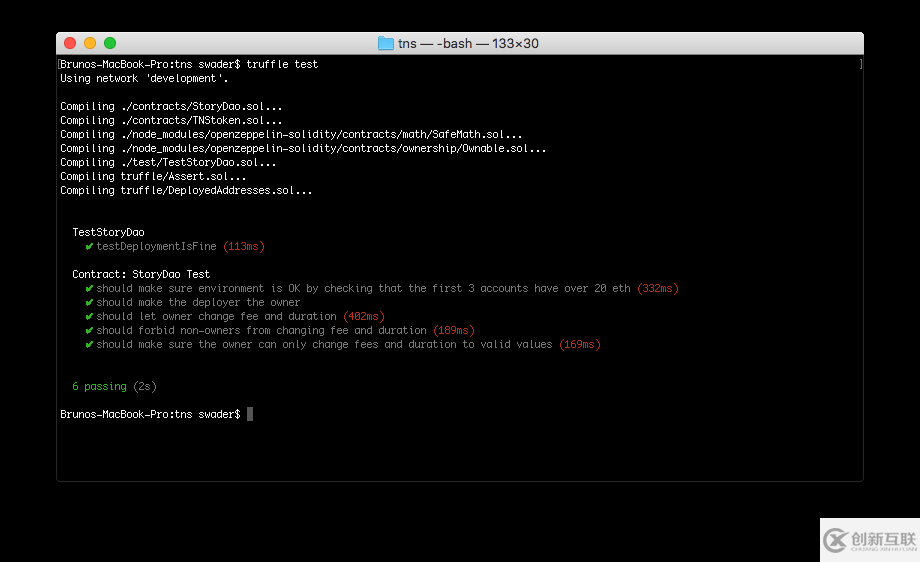Click the yellow minimize window button
Screen dimensions: 920x562
pos(90,43)
